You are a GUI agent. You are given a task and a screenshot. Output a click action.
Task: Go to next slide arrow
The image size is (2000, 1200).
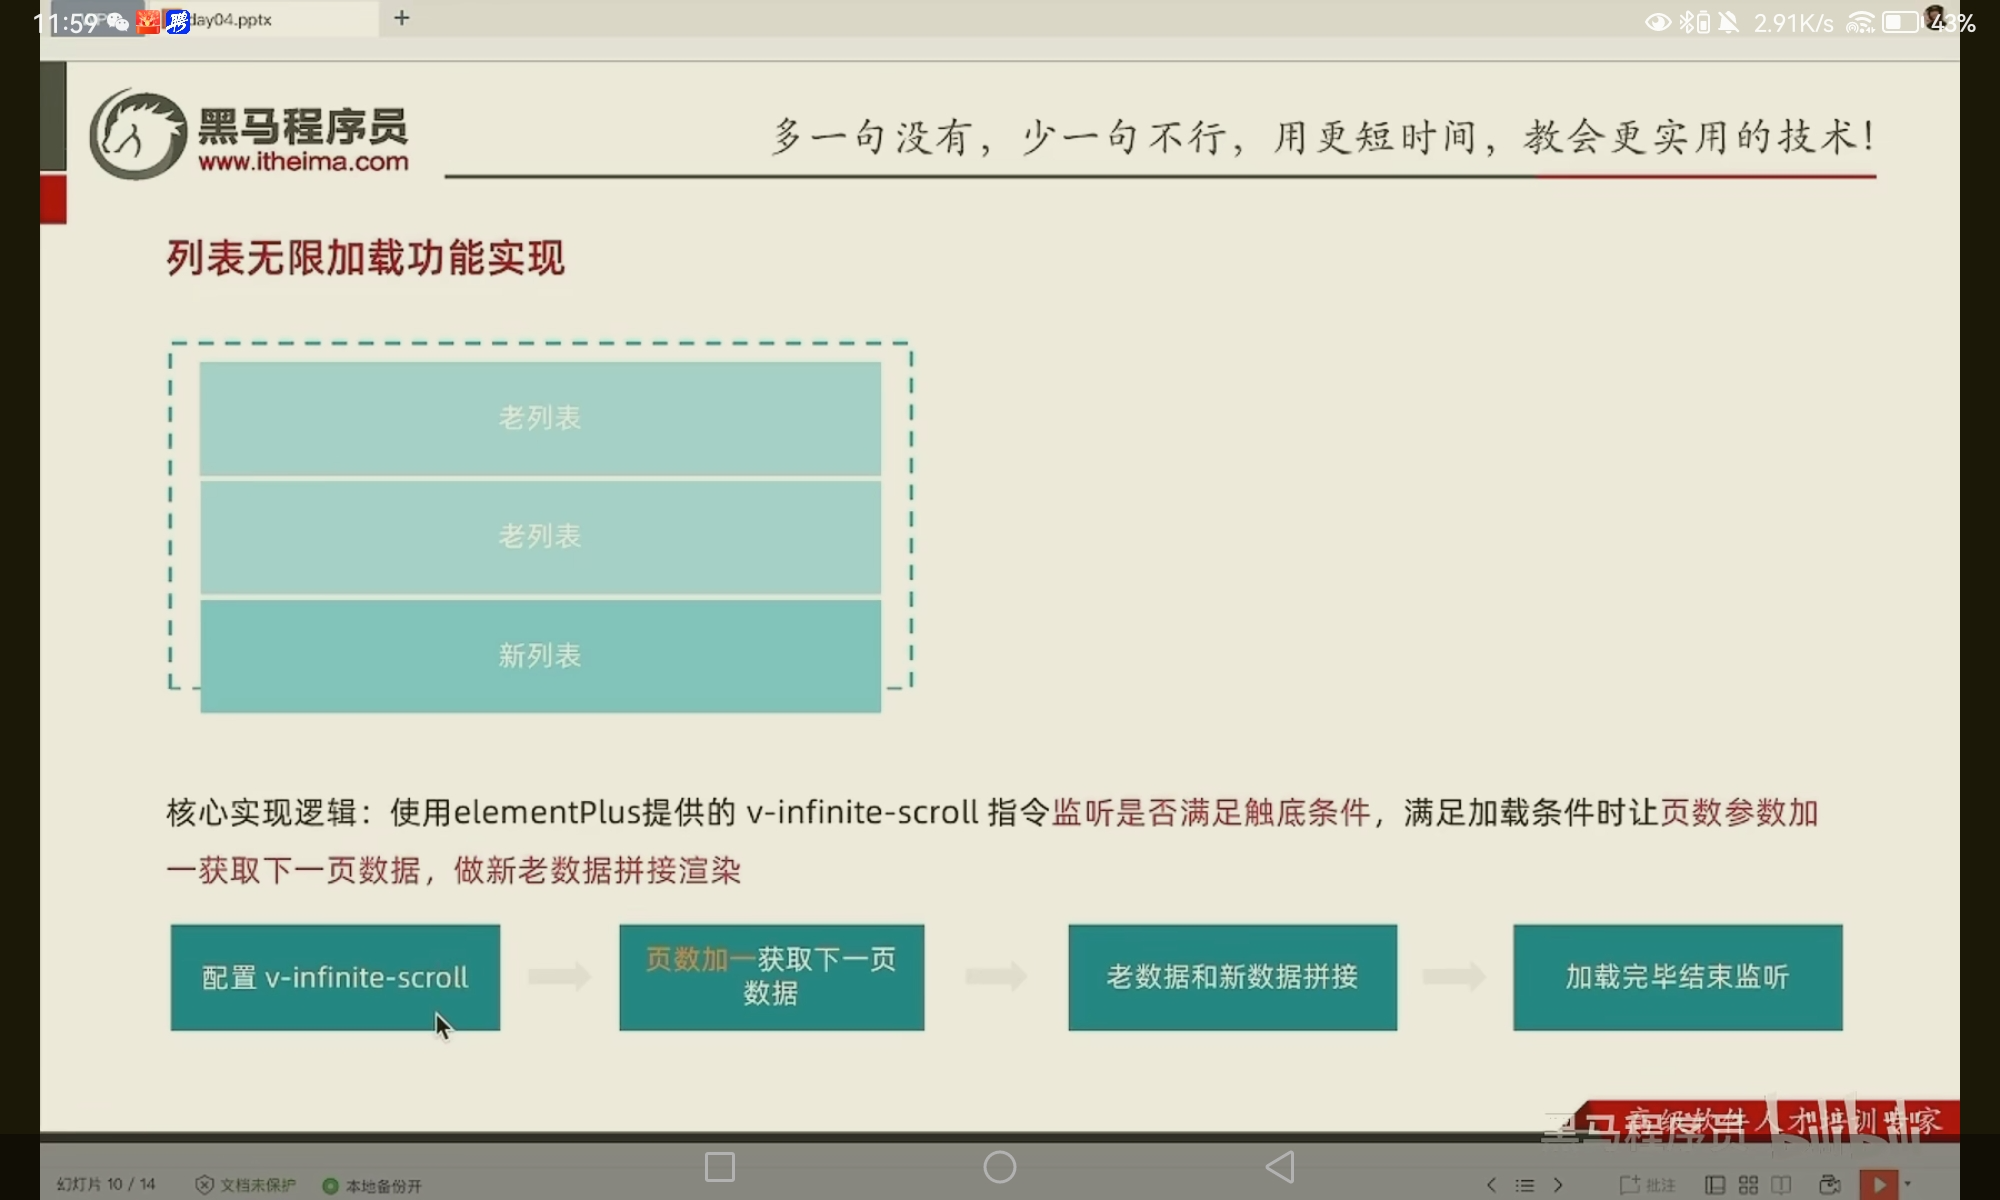click(1558, 1185)
